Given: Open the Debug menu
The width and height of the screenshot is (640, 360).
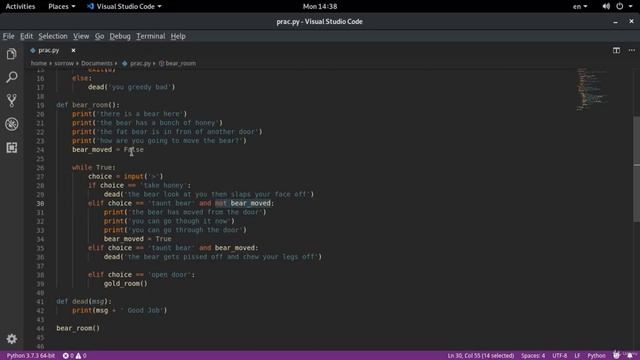Looking at the screenshot, I should coord(120,36).
